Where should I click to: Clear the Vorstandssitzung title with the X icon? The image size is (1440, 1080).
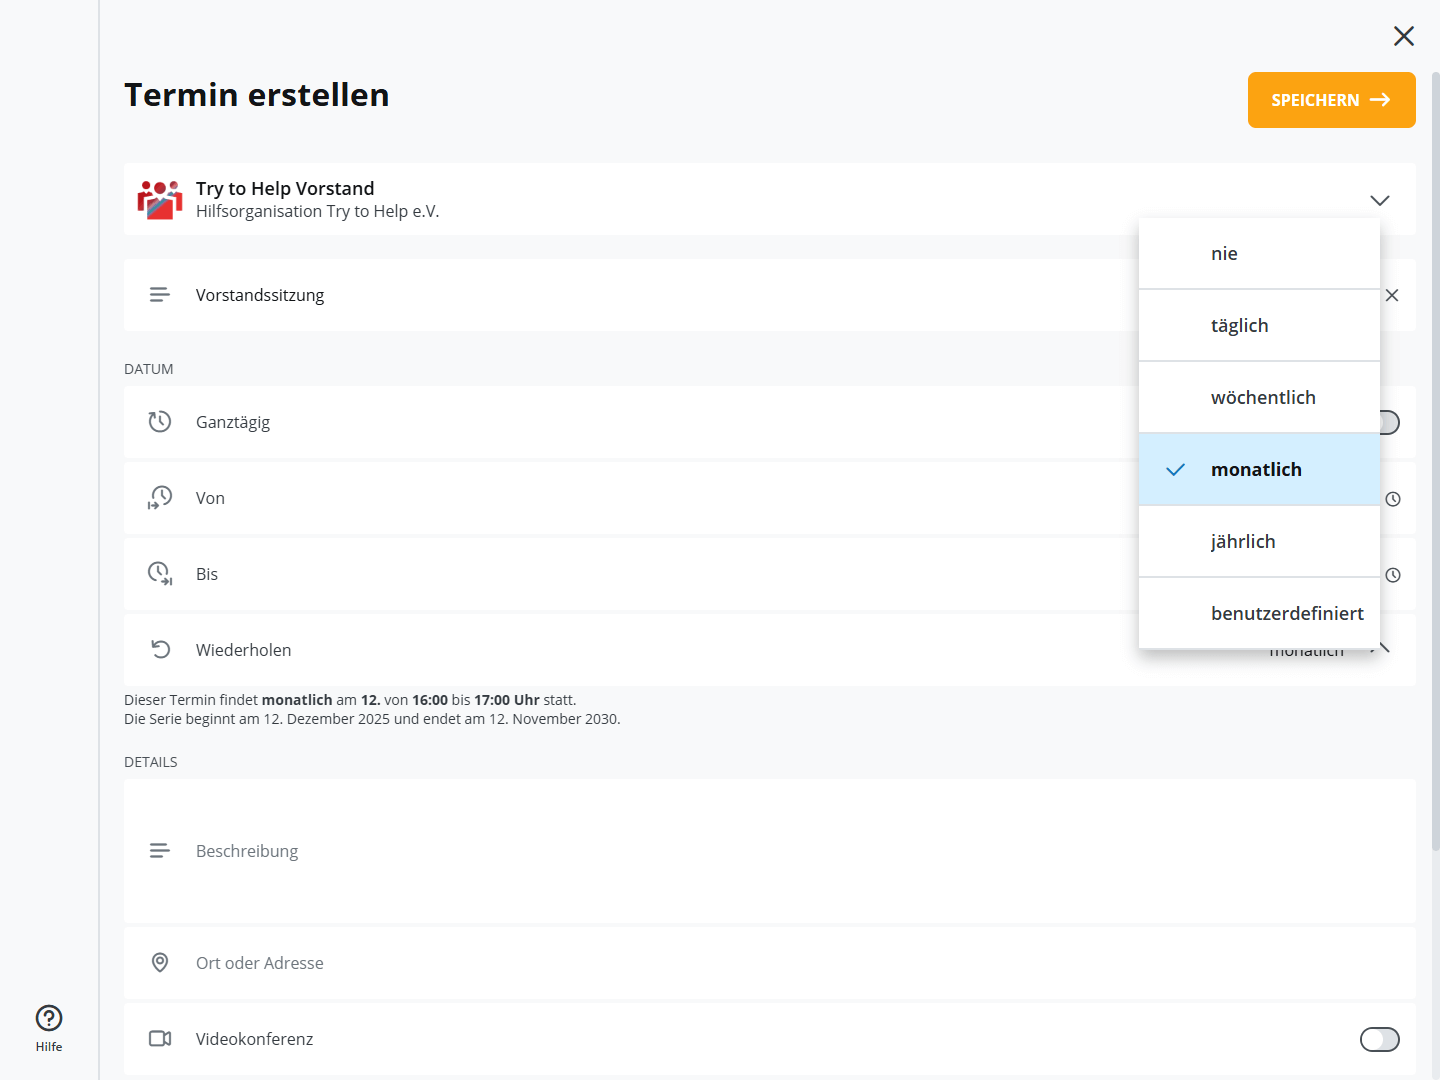pos(1392,295)
